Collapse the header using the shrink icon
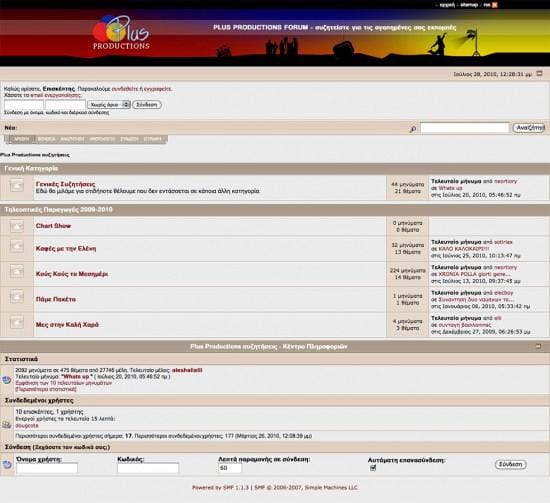This screenshot has width=550, height=503. 539,74
